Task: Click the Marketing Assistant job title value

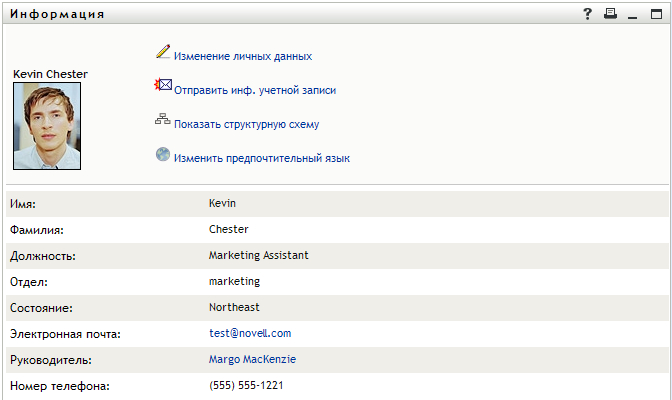Action: [258, 255]
